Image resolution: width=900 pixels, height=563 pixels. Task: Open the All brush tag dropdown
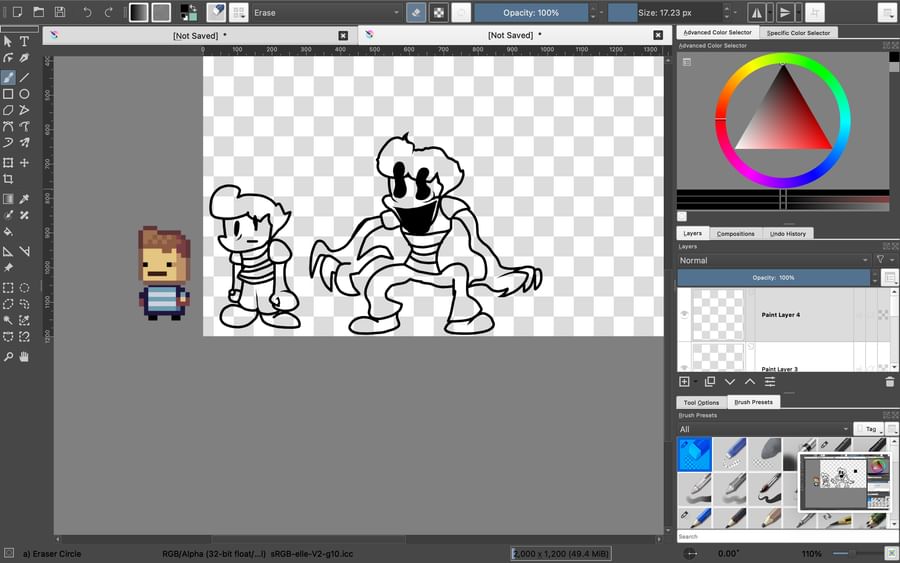coord(763,429)
